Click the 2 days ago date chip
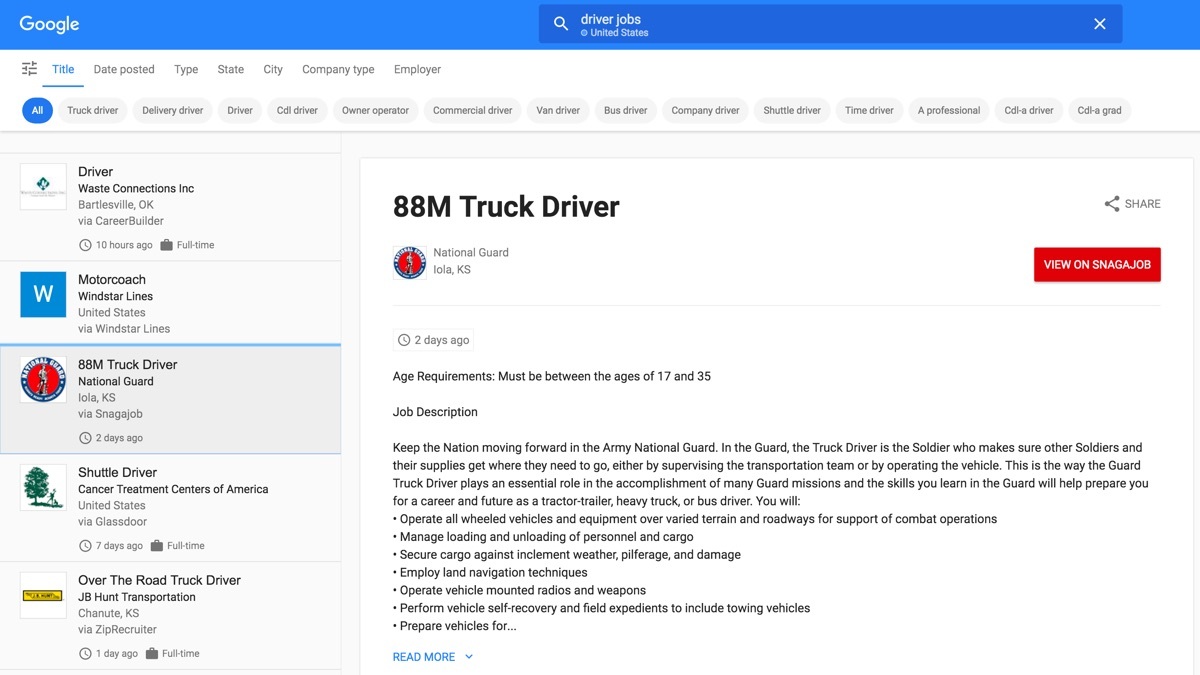Screen dimensions: 1200x675 click(x=433, y=340)
